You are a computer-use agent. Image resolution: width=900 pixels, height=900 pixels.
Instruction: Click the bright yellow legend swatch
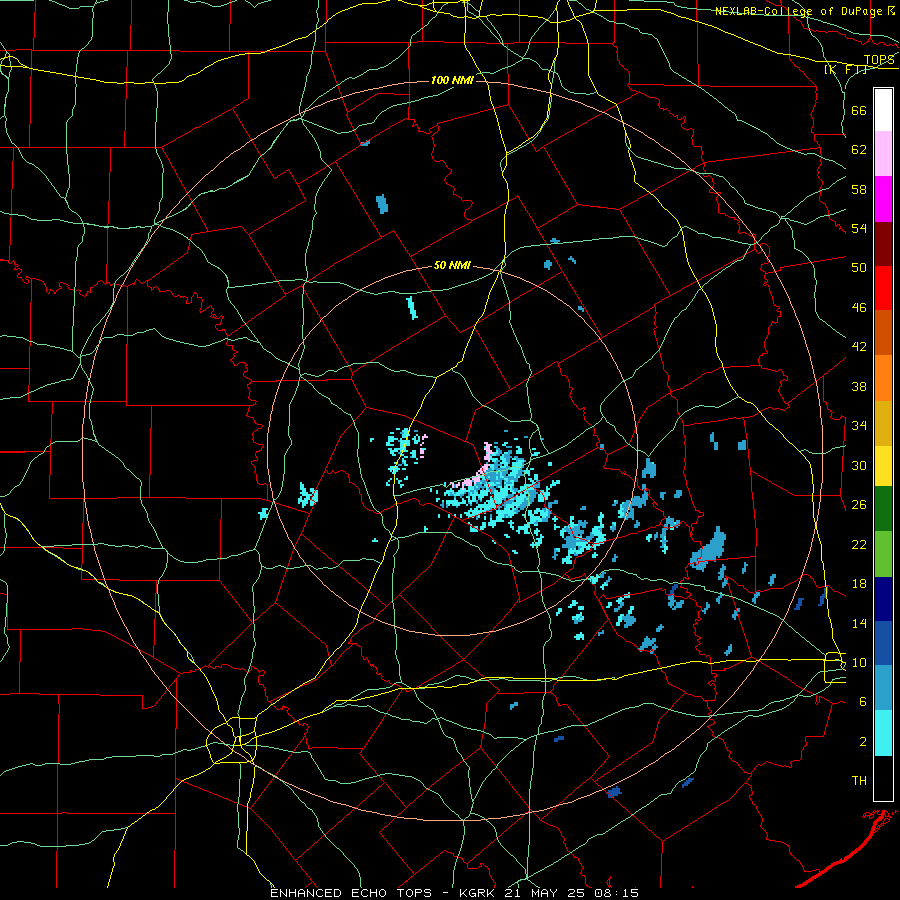pos(883,466)
